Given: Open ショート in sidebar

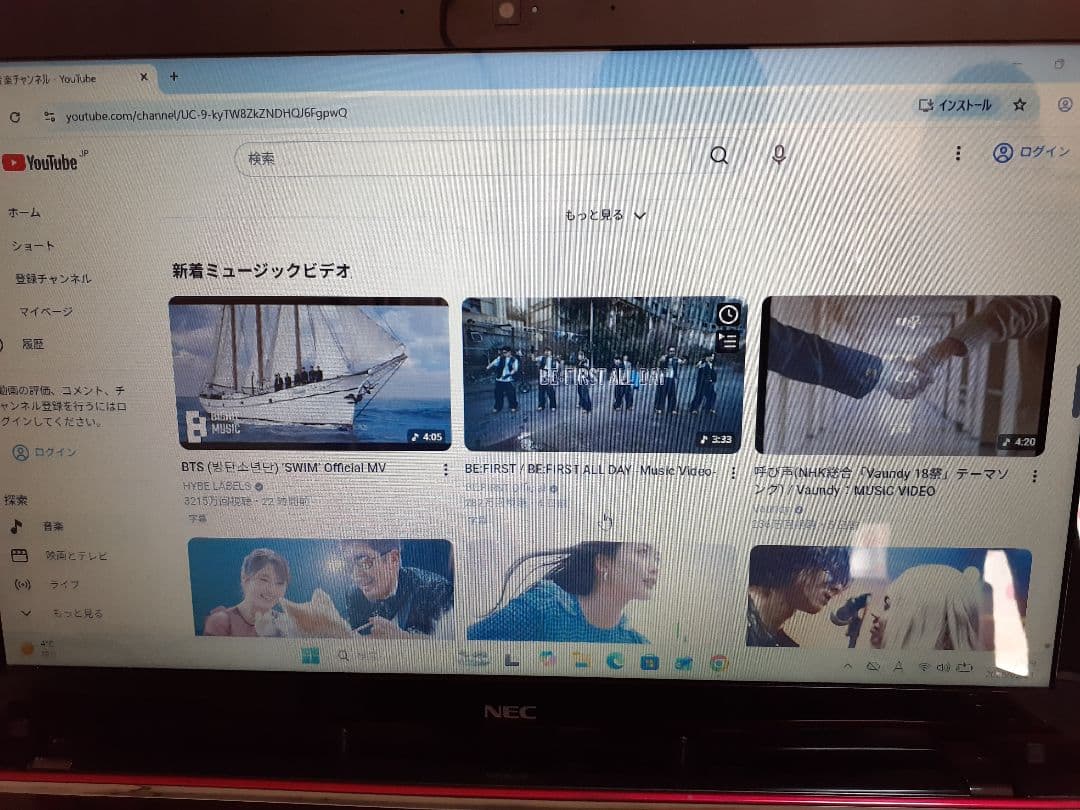Looking at the screenshot, I should (x=32, y=246).
